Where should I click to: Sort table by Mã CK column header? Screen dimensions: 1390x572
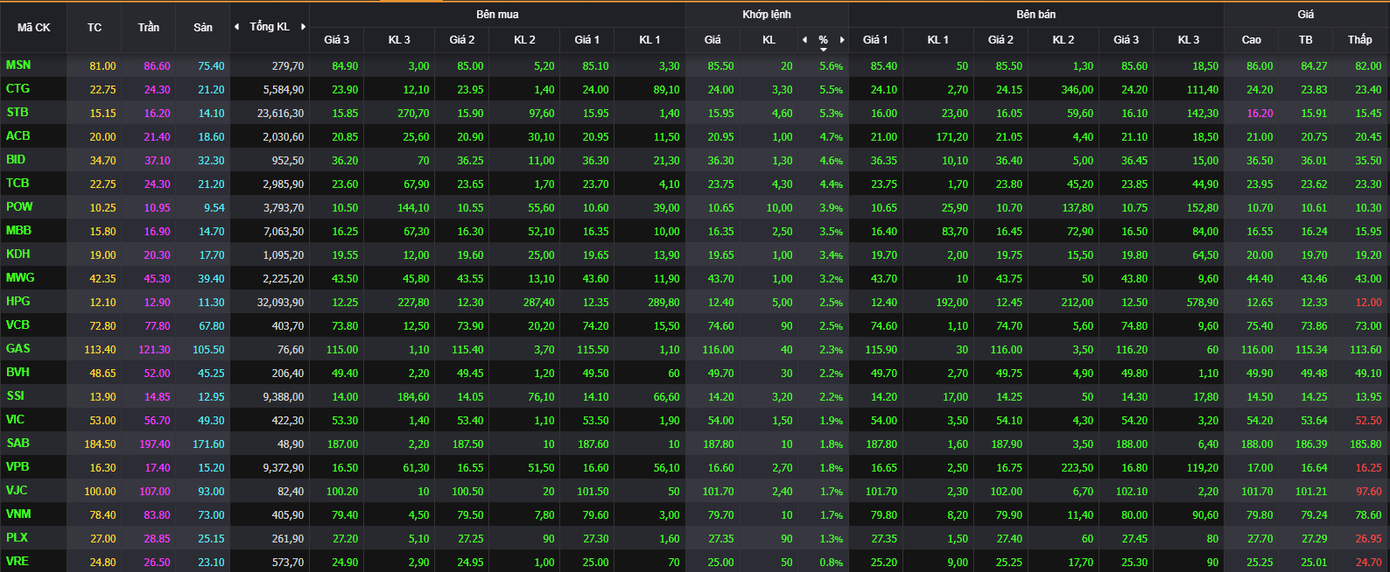[x=34, y=27]
